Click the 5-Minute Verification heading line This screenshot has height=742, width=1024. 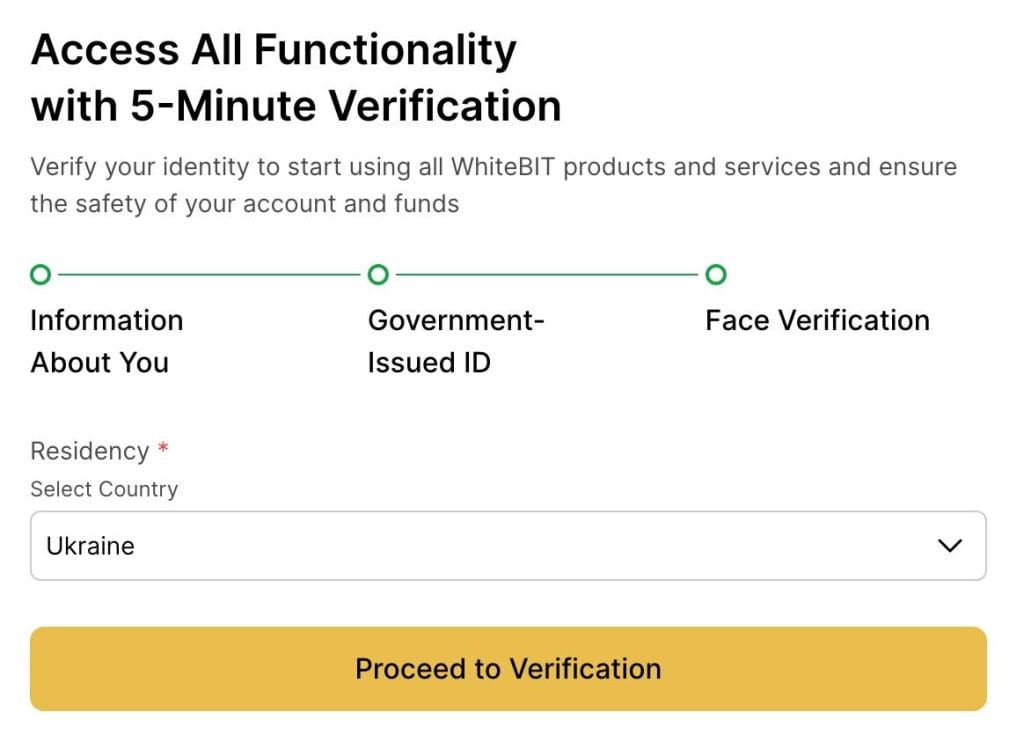297,105
